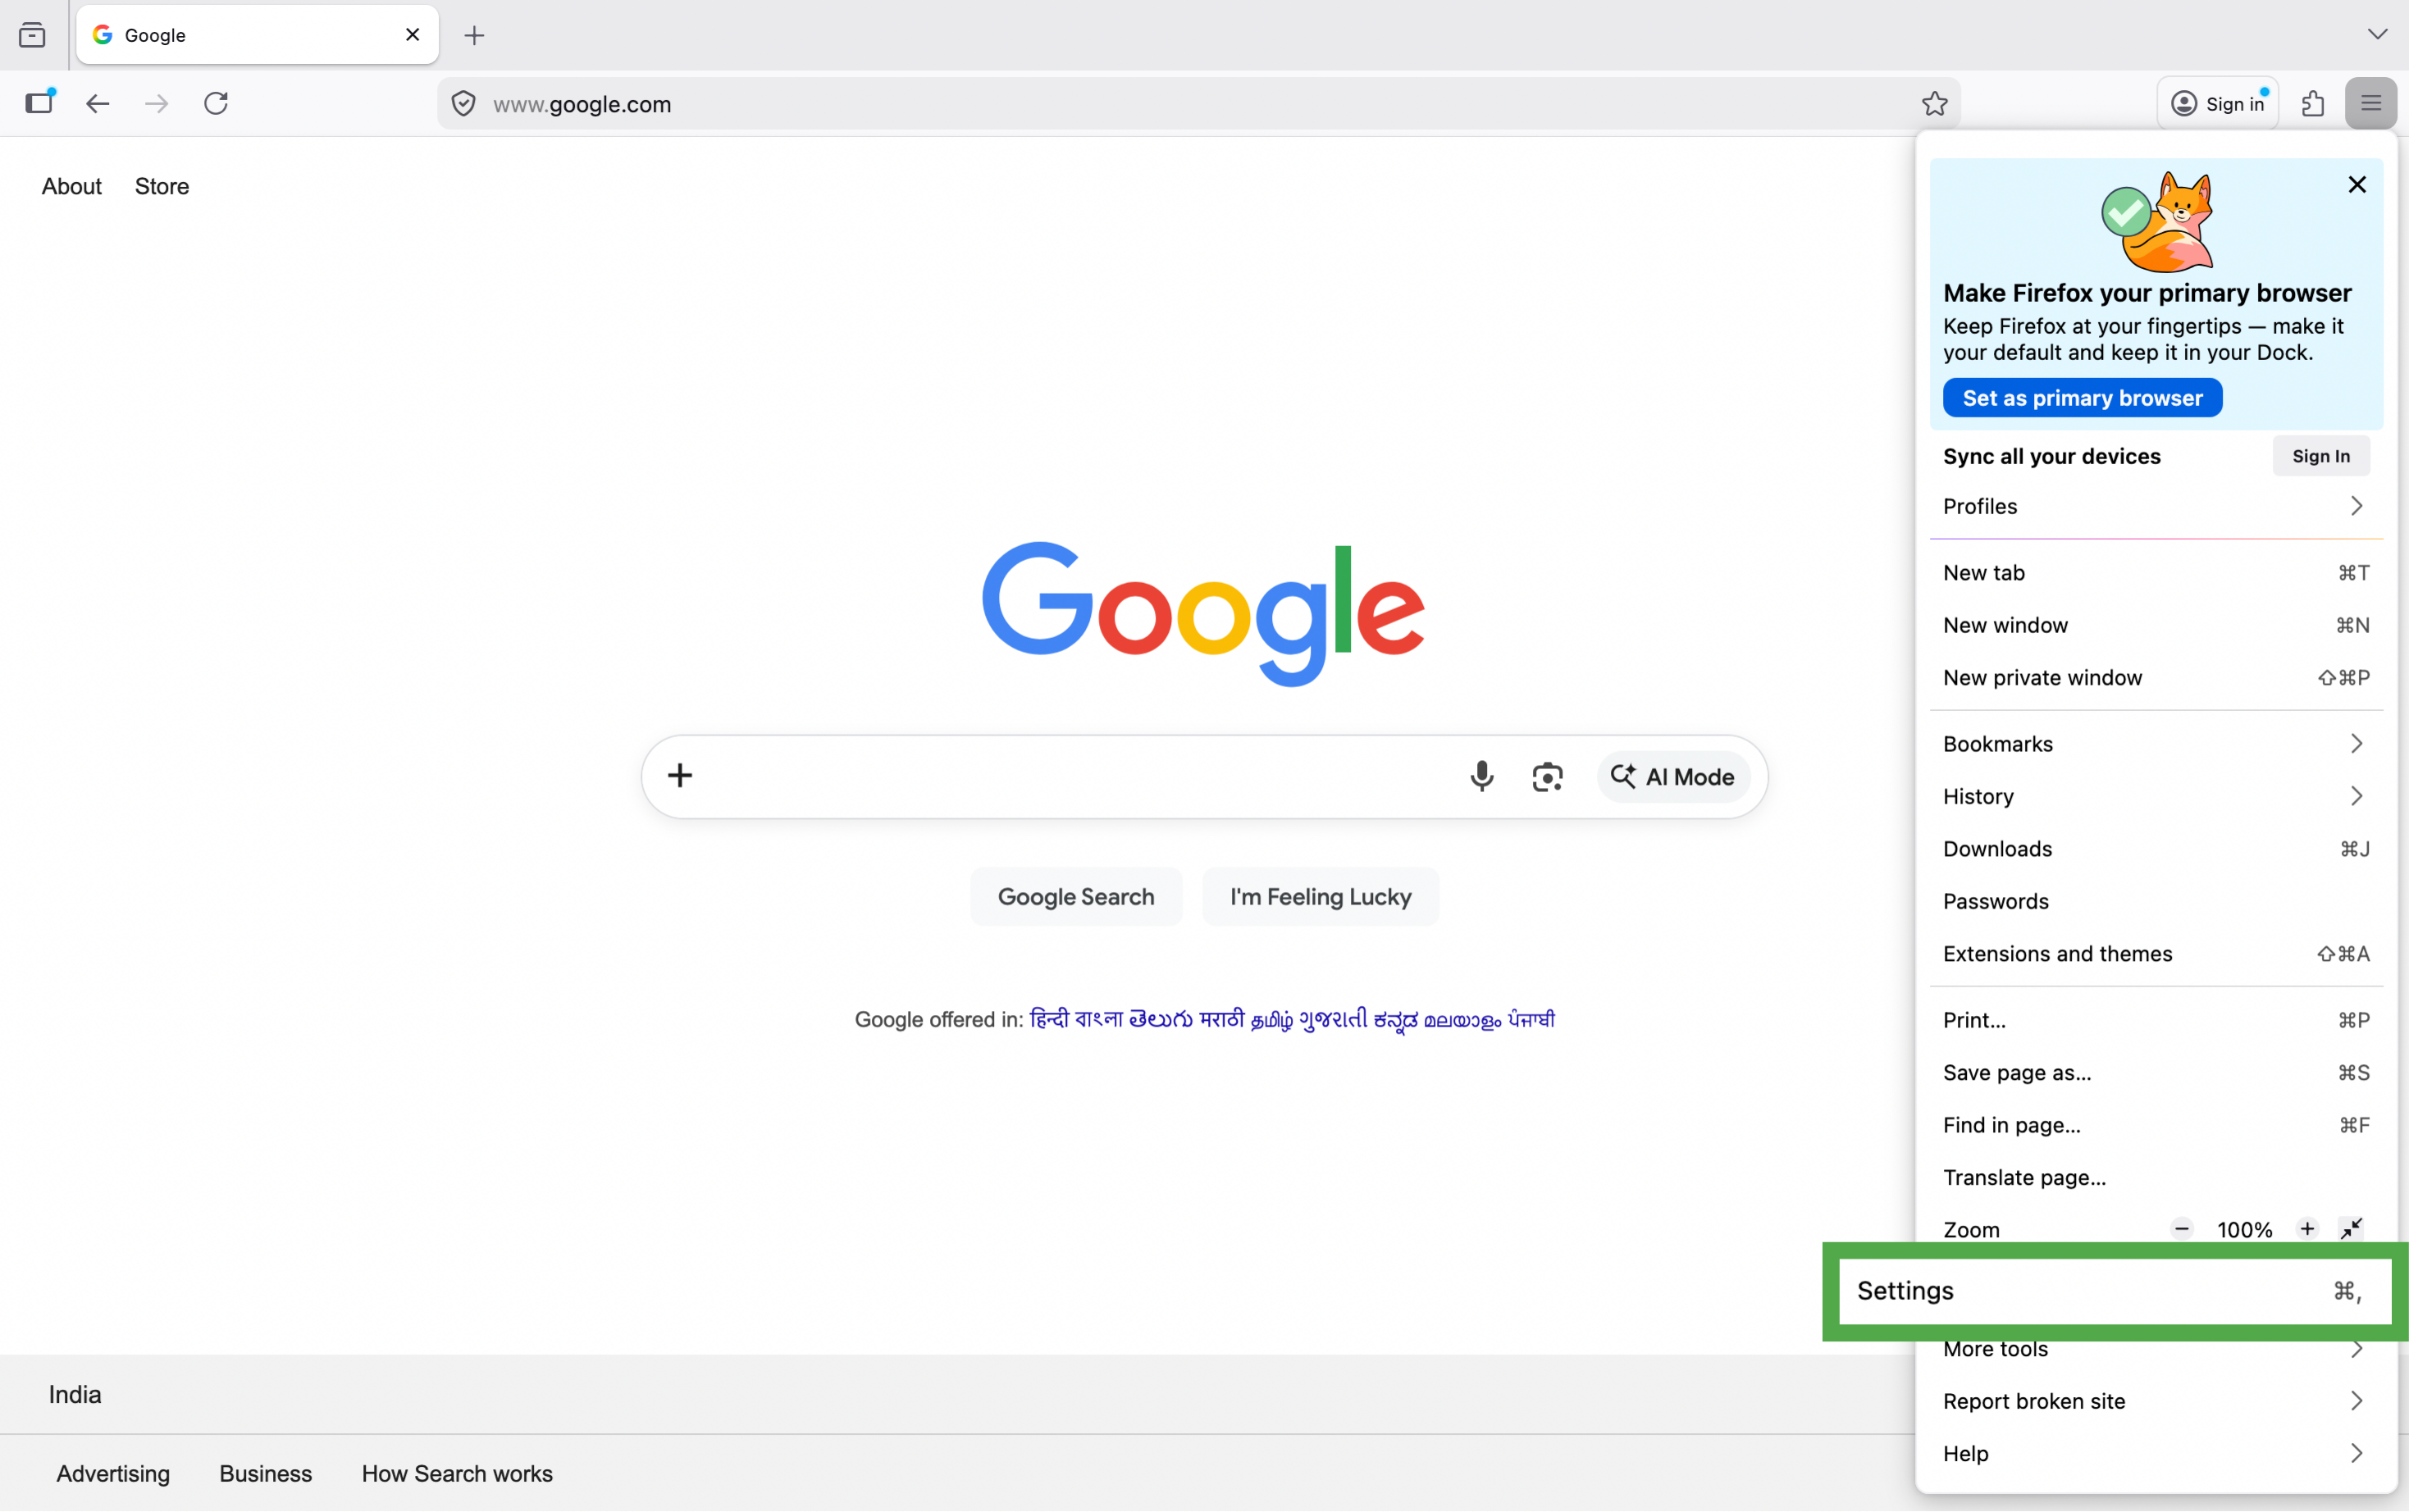Screen dimensions: 2409x1512
Task: Open the About link
Action: [71, 186]
